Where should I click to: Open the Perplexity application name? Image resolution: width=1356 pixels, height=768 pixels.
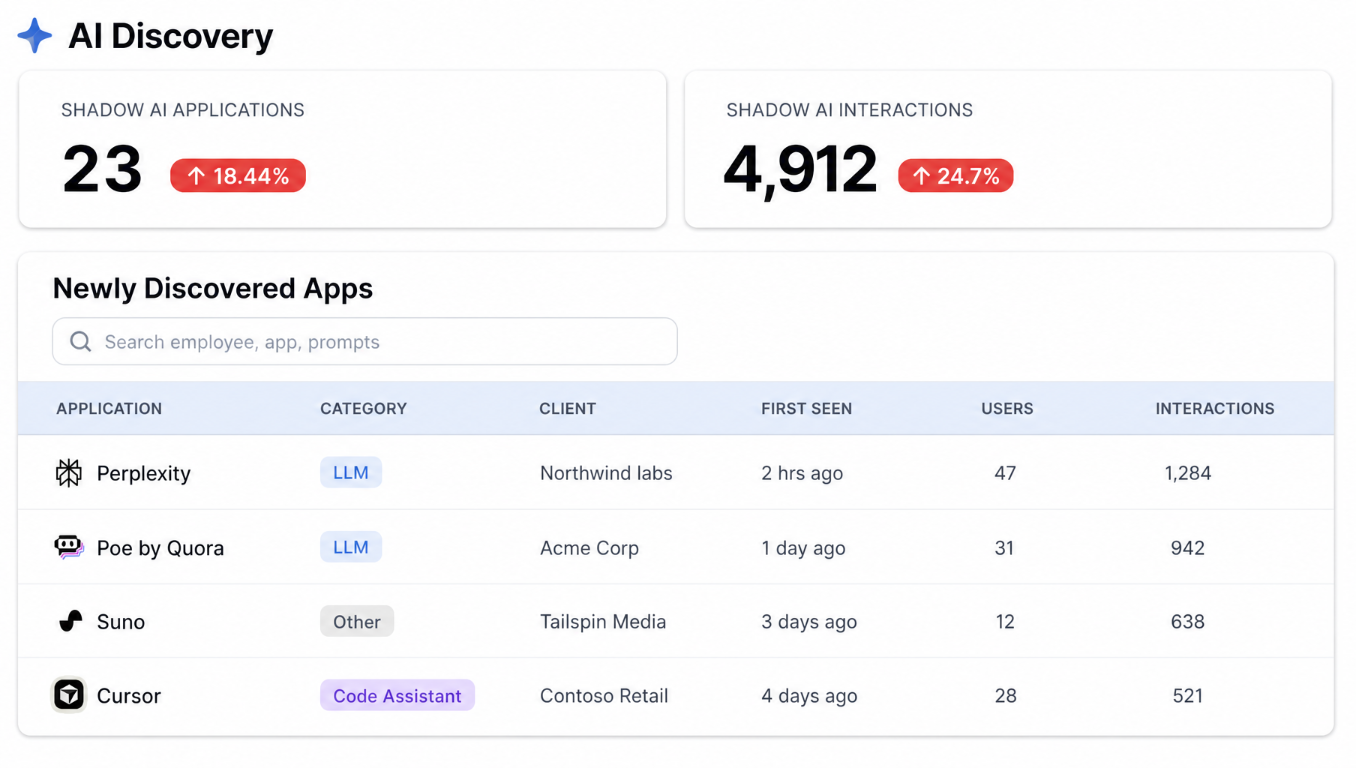[144, 474]
